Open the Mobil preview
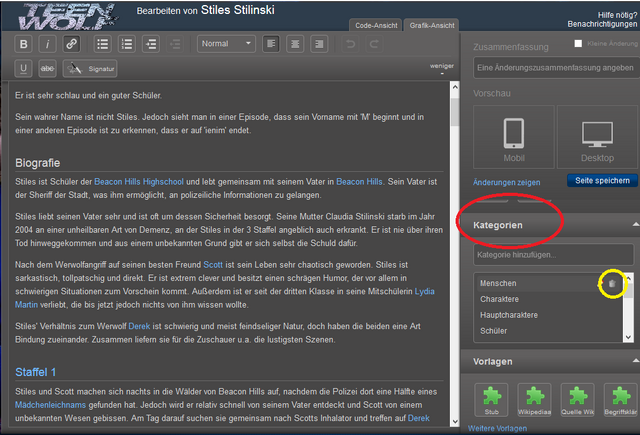Image resolution: width=640 pixels, height=435 pixels. tap(514, 137)
